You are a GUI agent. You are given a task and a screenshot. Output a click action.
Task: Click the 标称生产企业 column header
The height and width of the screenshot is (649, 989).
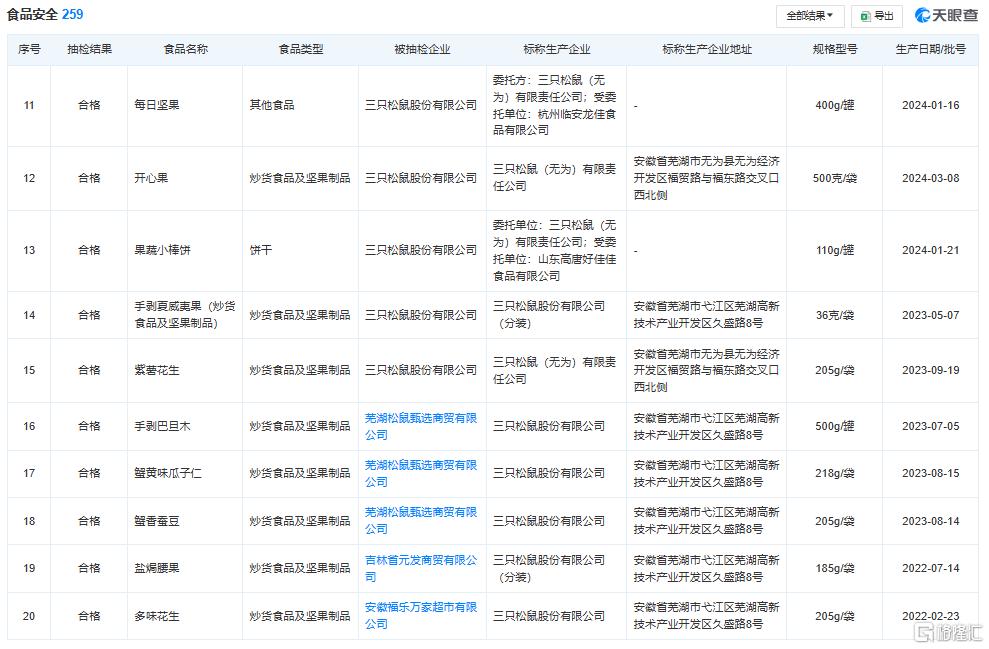(556, 49)
